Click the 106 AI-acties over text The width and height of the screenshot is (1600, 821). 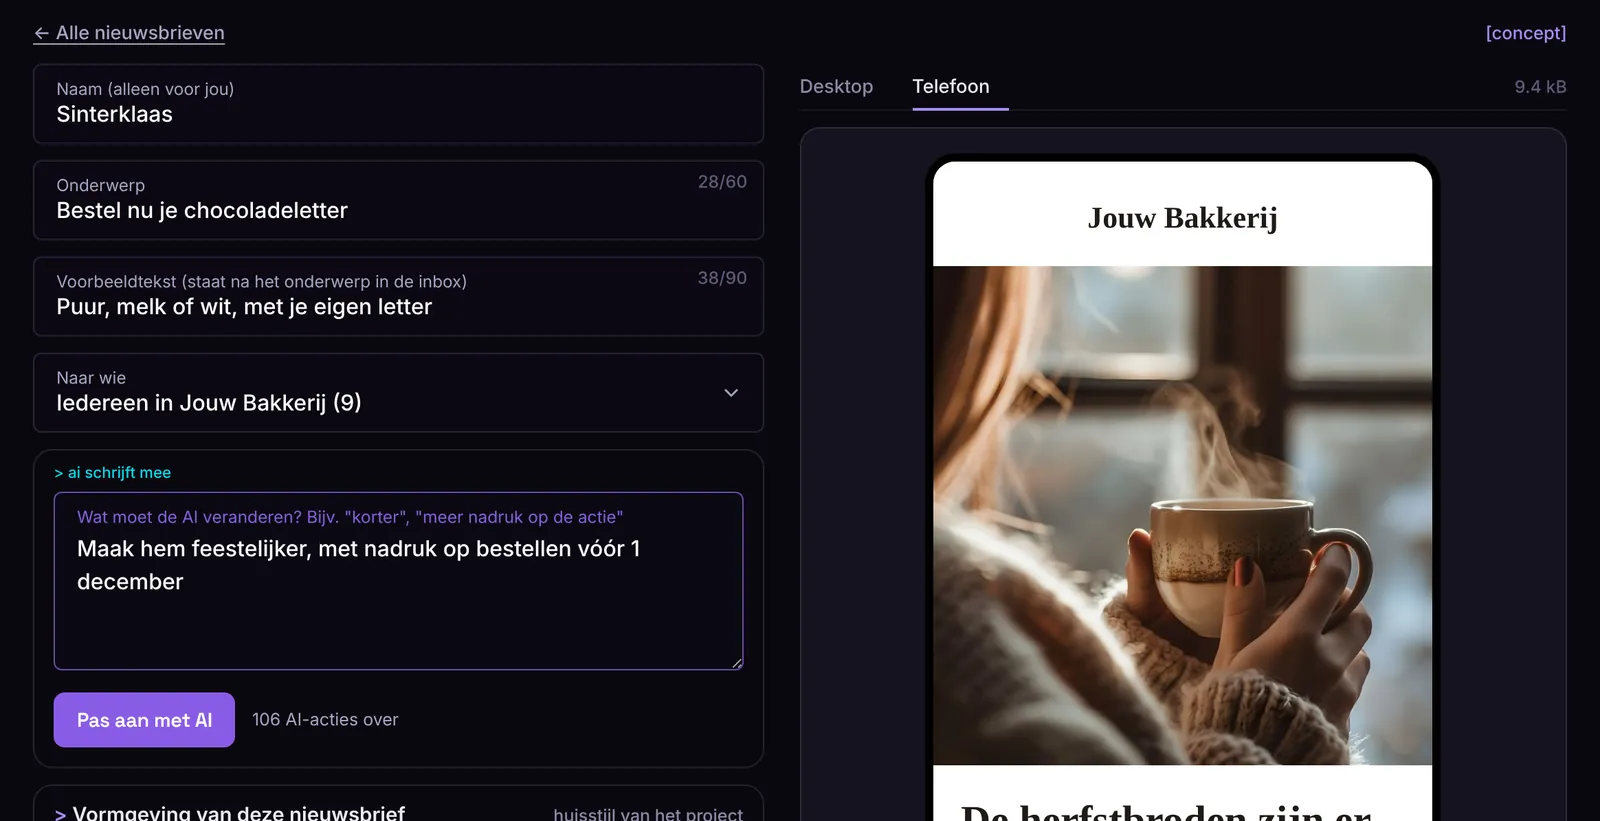[x=325, y=720]
